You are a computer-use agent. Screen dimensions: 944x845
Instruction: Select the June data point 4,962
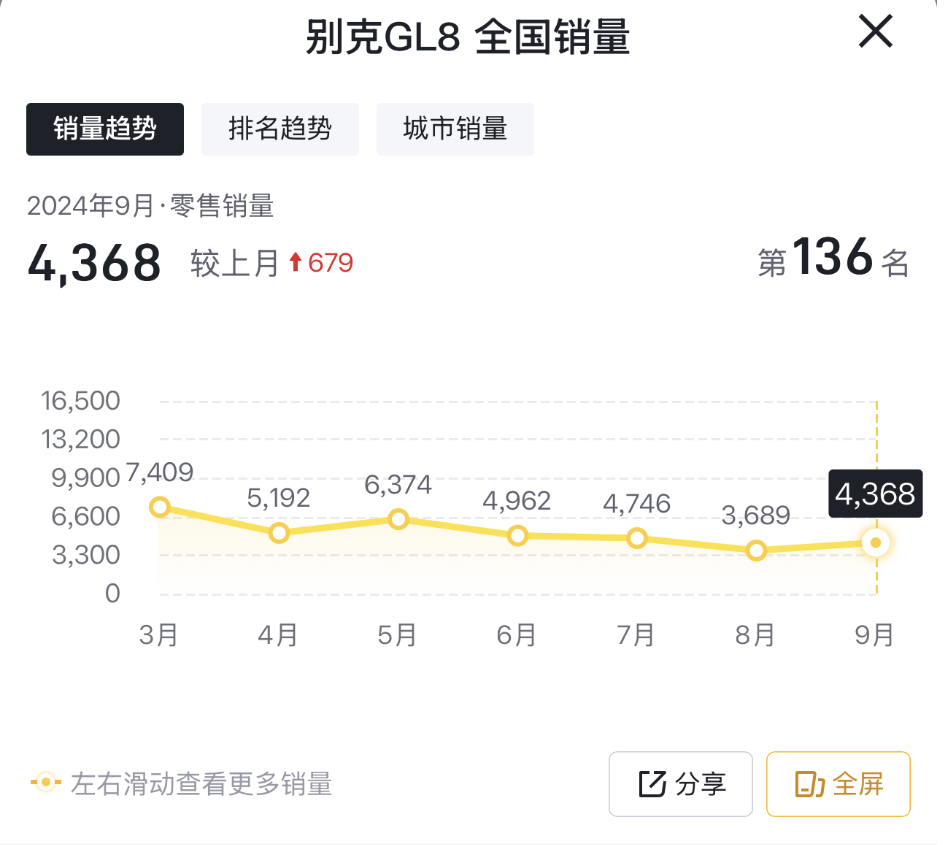[517, 536]
